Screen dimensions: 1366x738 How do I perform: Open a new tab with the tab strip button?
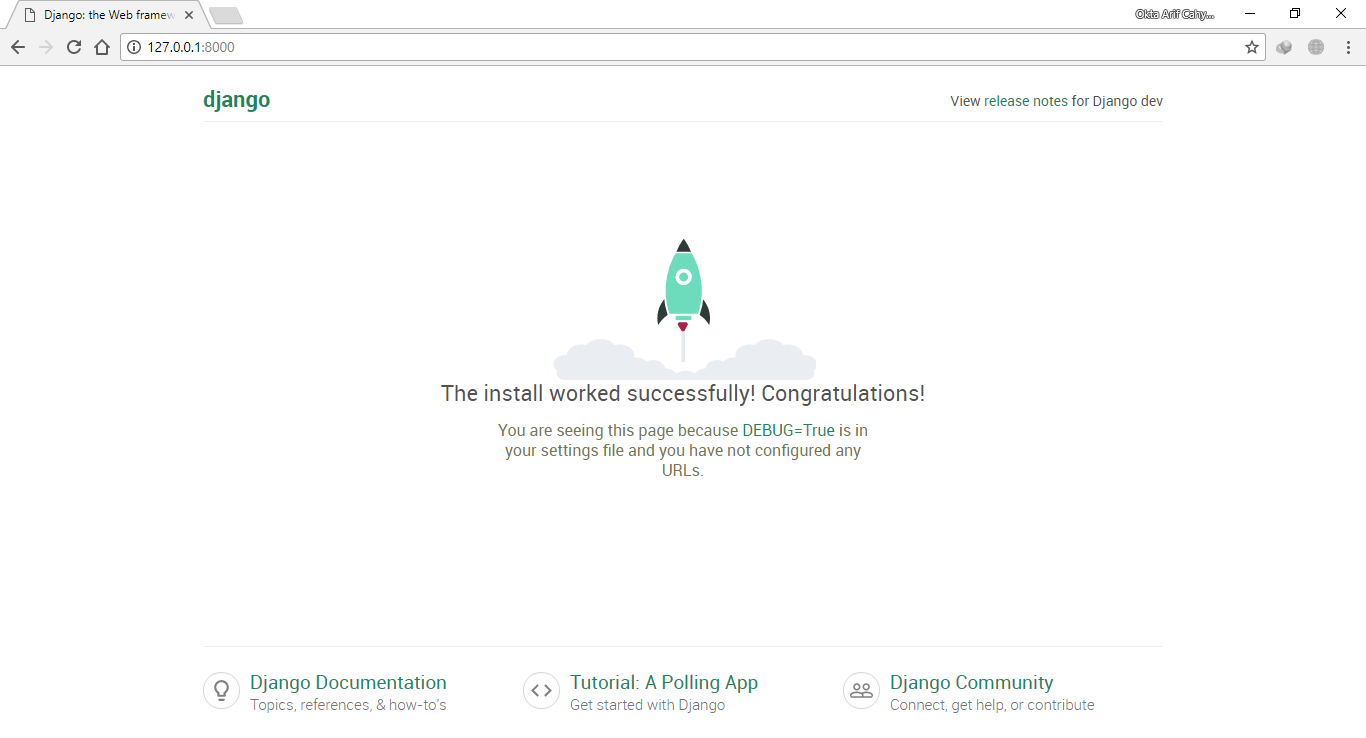(x=226, y=15)
